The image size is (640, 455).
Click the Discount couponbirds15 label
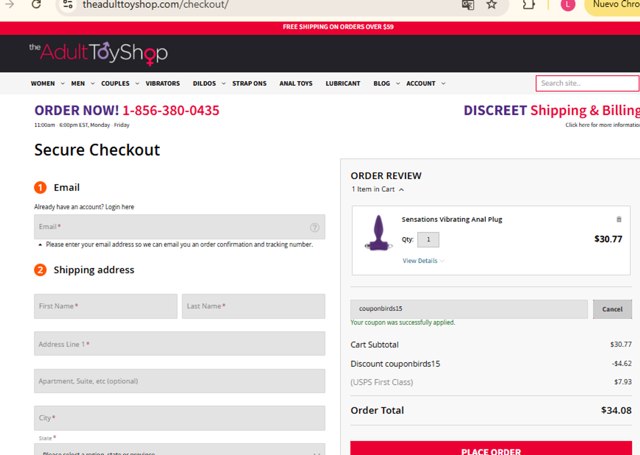click(395, 364)
